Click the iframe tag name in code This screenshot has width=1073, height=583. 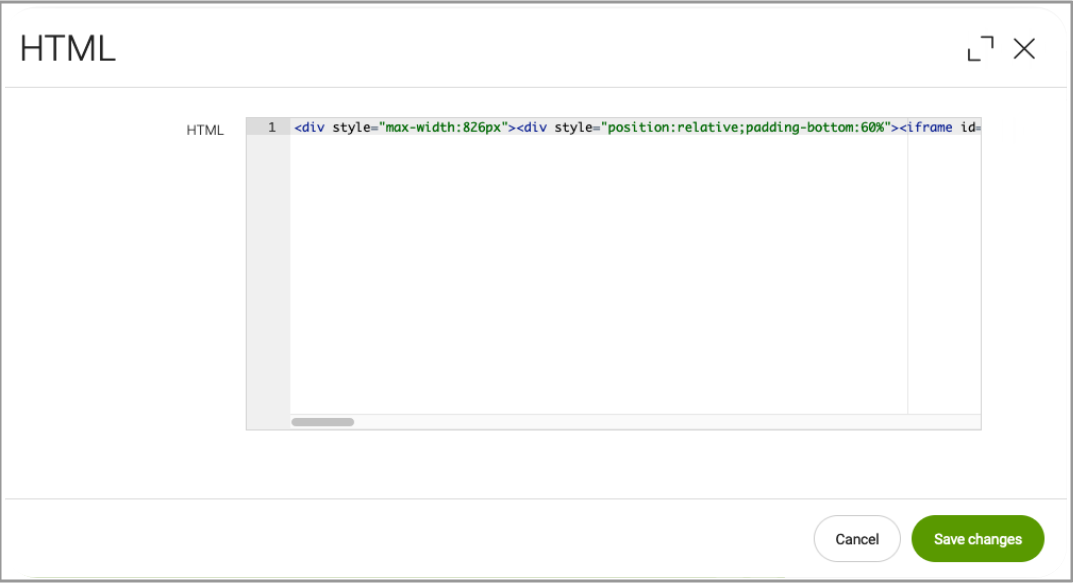pyautogui.click(x=930, y=128)
